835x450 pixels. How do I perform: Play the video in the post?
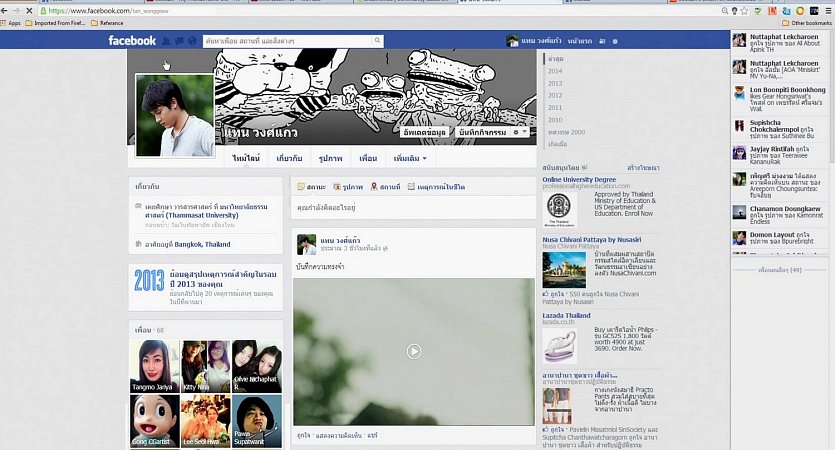tap(413, 351)
